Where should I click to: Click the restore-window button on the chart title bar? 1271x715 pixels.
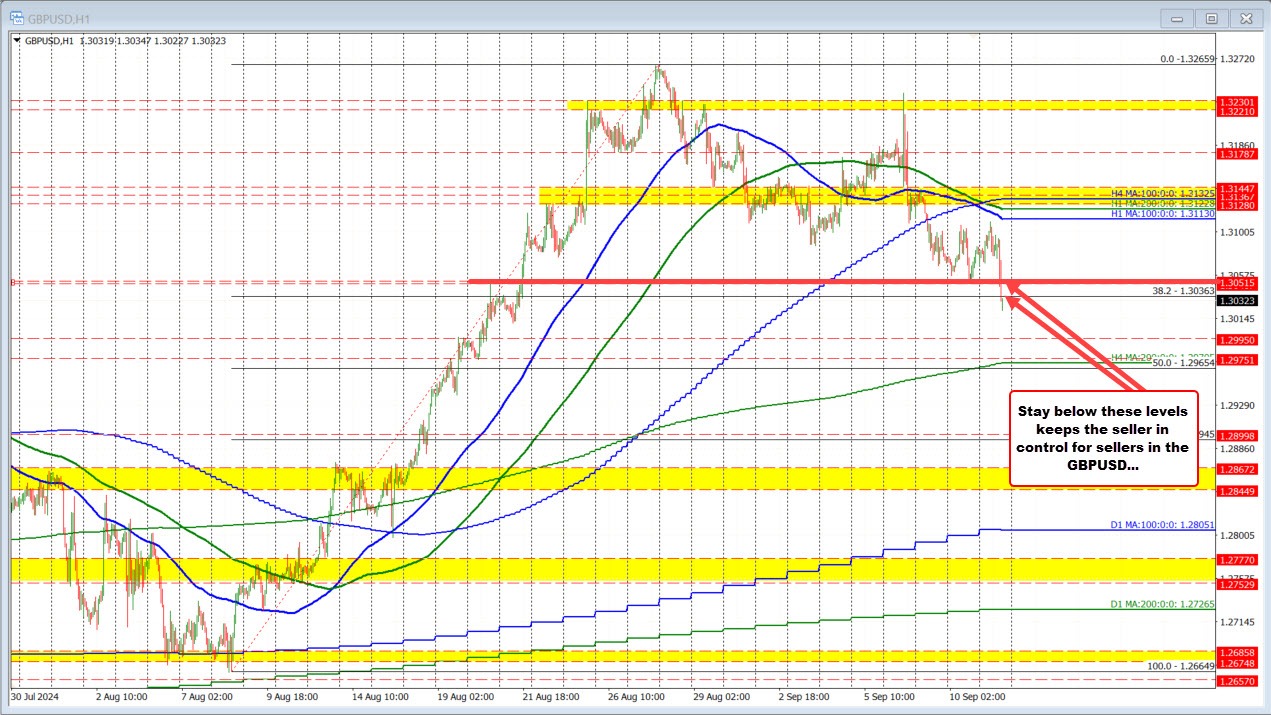tap(1210, 18)
